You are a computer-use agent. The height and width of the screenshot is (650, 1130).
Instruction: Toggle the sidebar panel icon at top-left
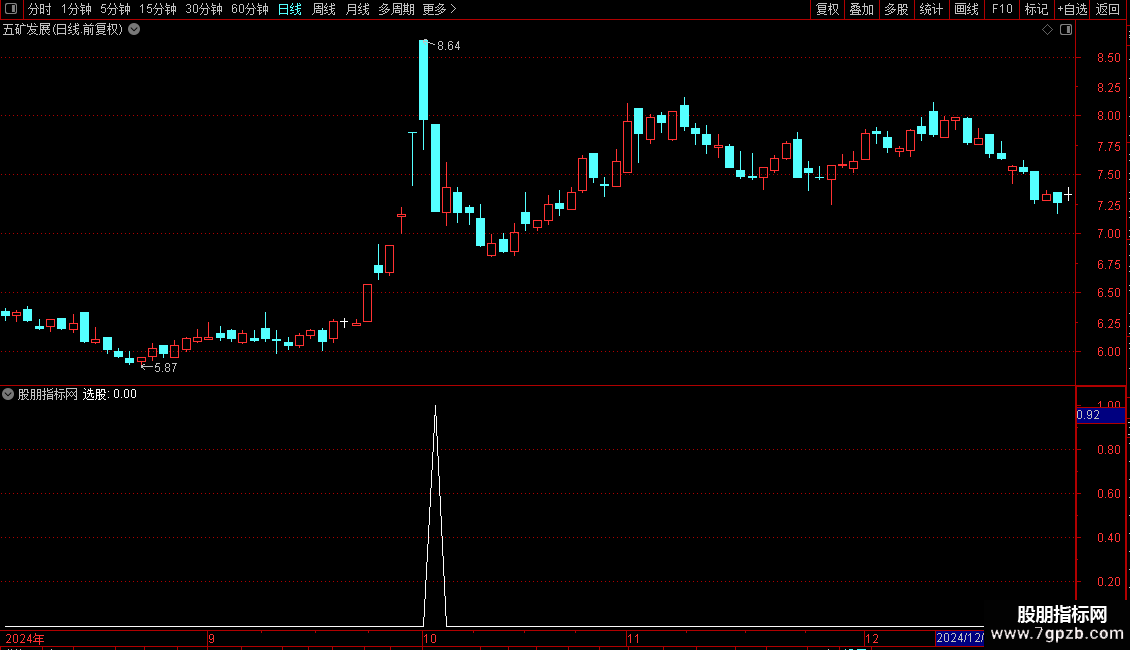click(11, 9)
